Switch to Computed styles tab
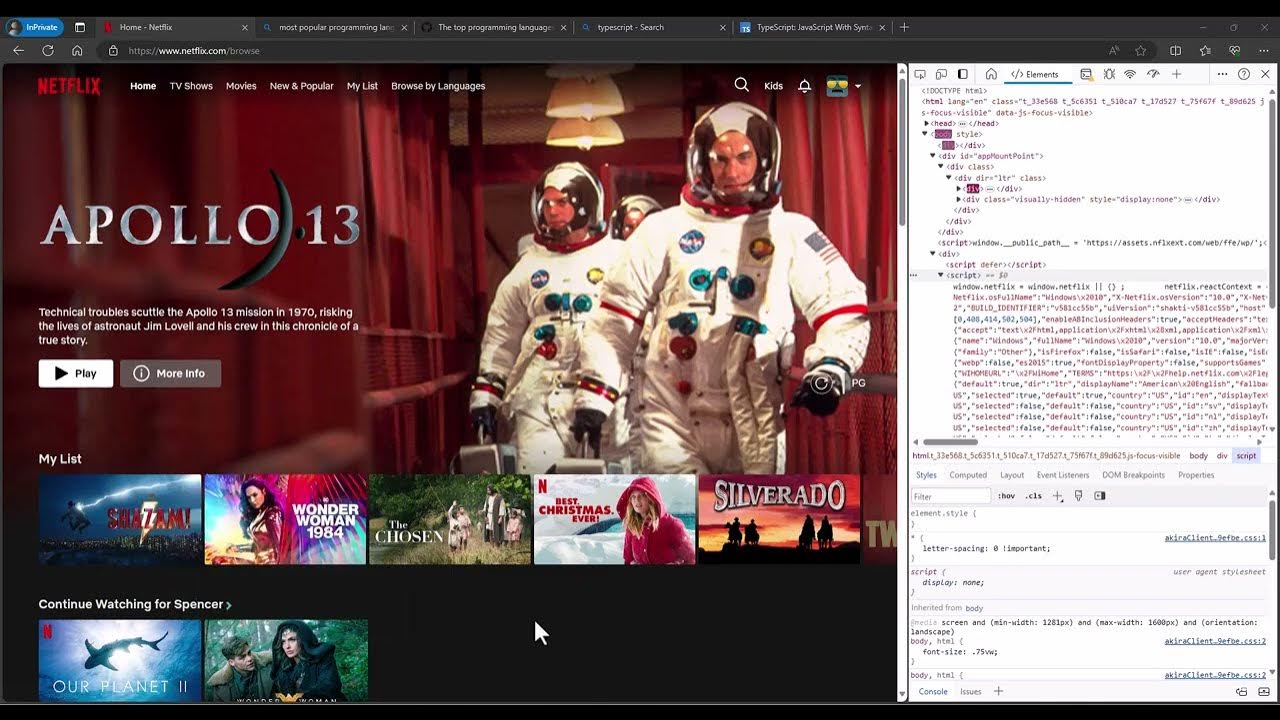Screen dimensions: 1280x720 pos(968,475)
